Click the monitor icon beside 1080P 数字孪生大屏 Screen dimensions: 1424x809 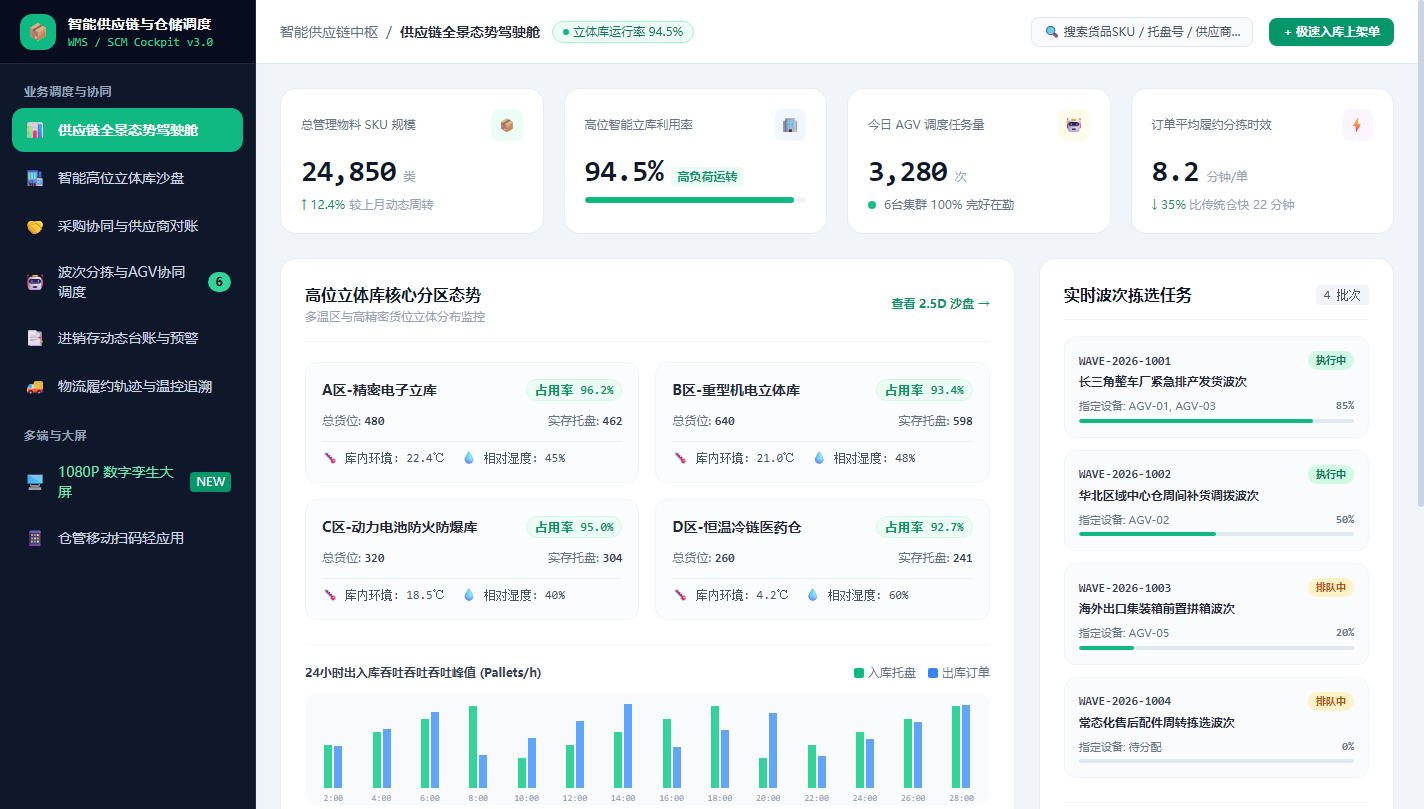click(35, 482)
